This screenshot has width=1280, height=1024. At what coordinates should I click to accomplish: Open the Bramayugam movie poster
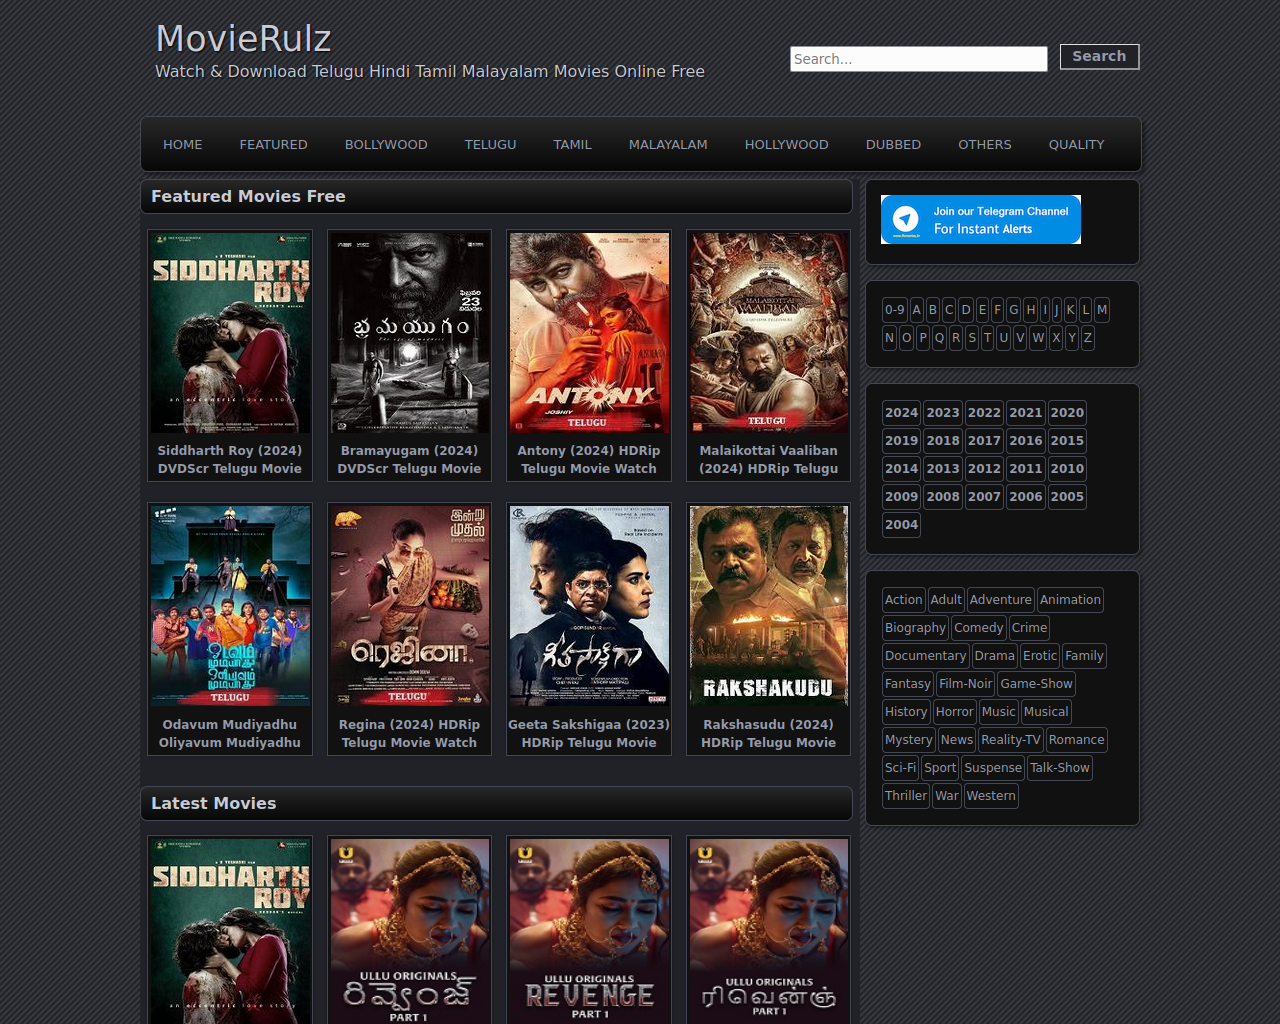410,333
